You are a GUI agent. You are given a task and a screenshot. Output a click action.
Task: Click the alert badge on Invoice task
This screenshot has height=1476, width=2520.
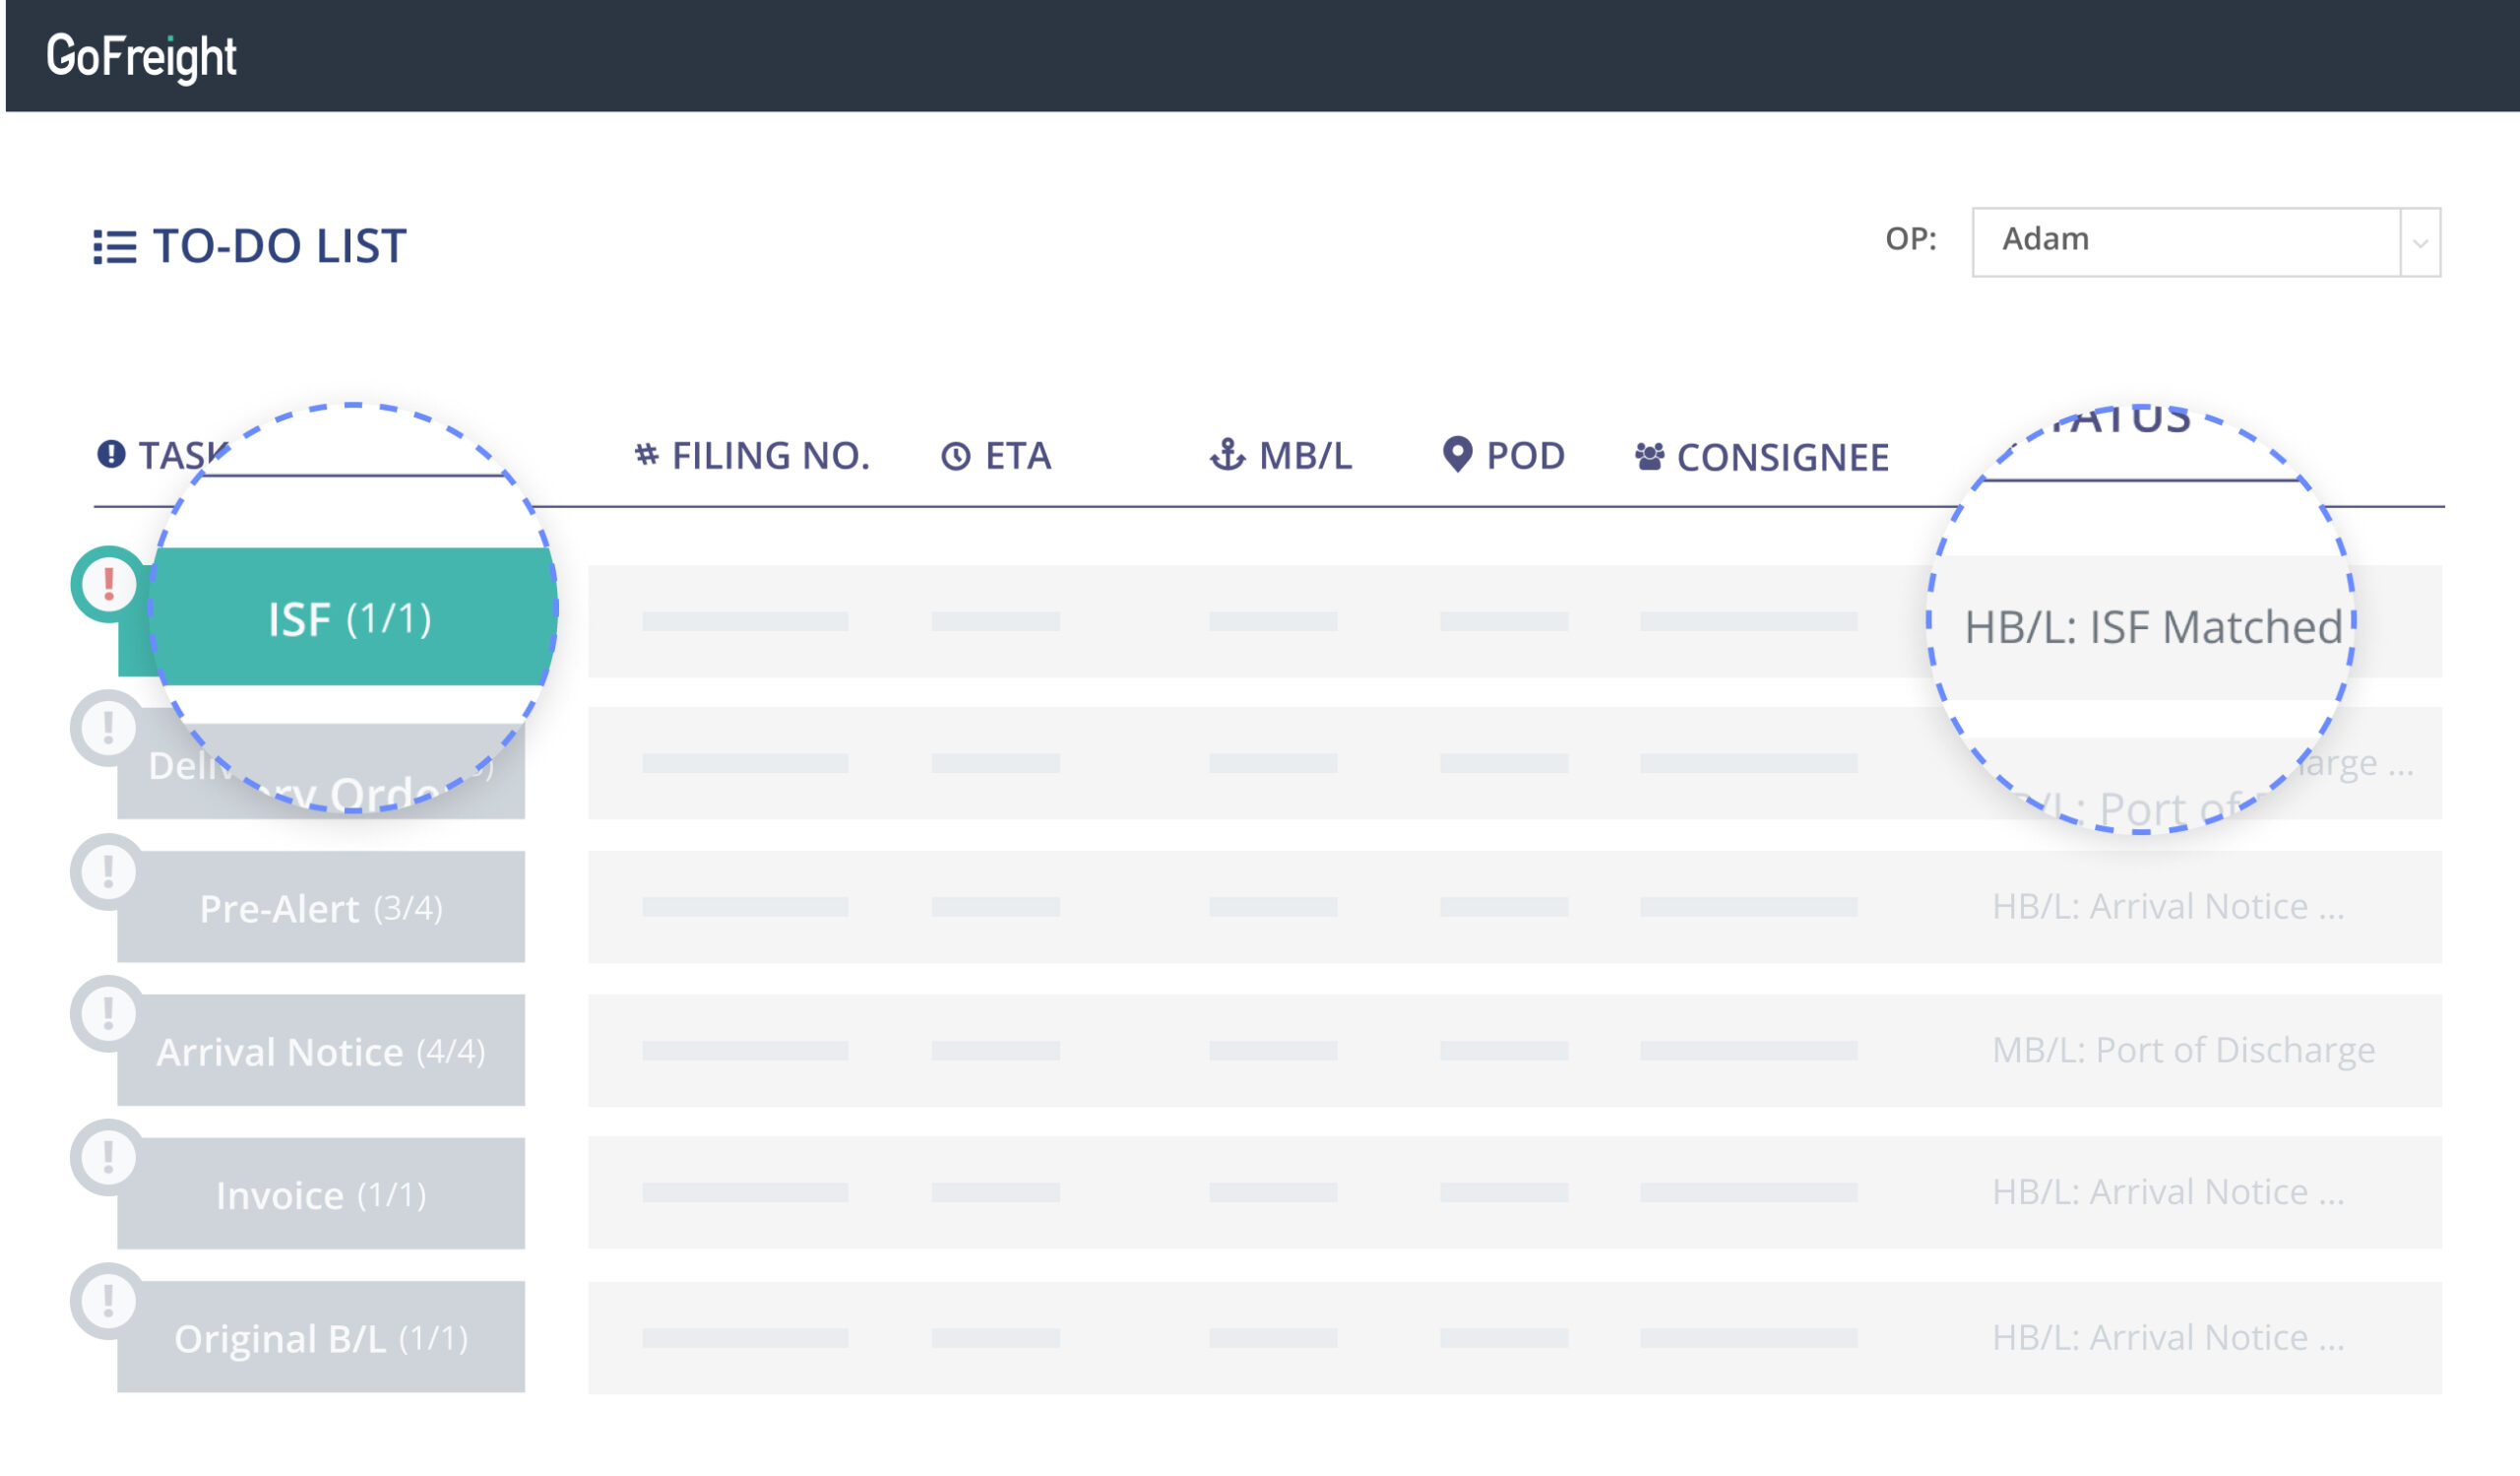click(109, 1158)
